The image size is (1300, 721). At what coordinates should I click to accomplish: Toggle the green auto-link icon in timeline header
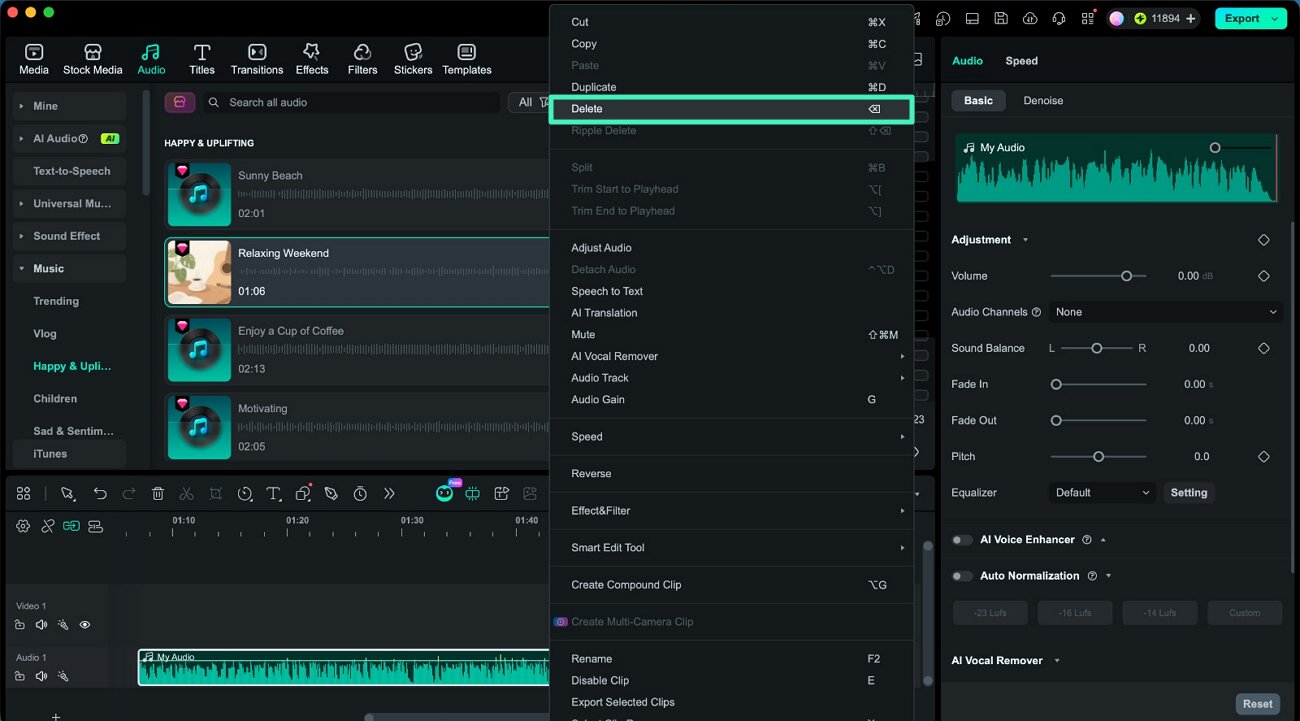71,526
